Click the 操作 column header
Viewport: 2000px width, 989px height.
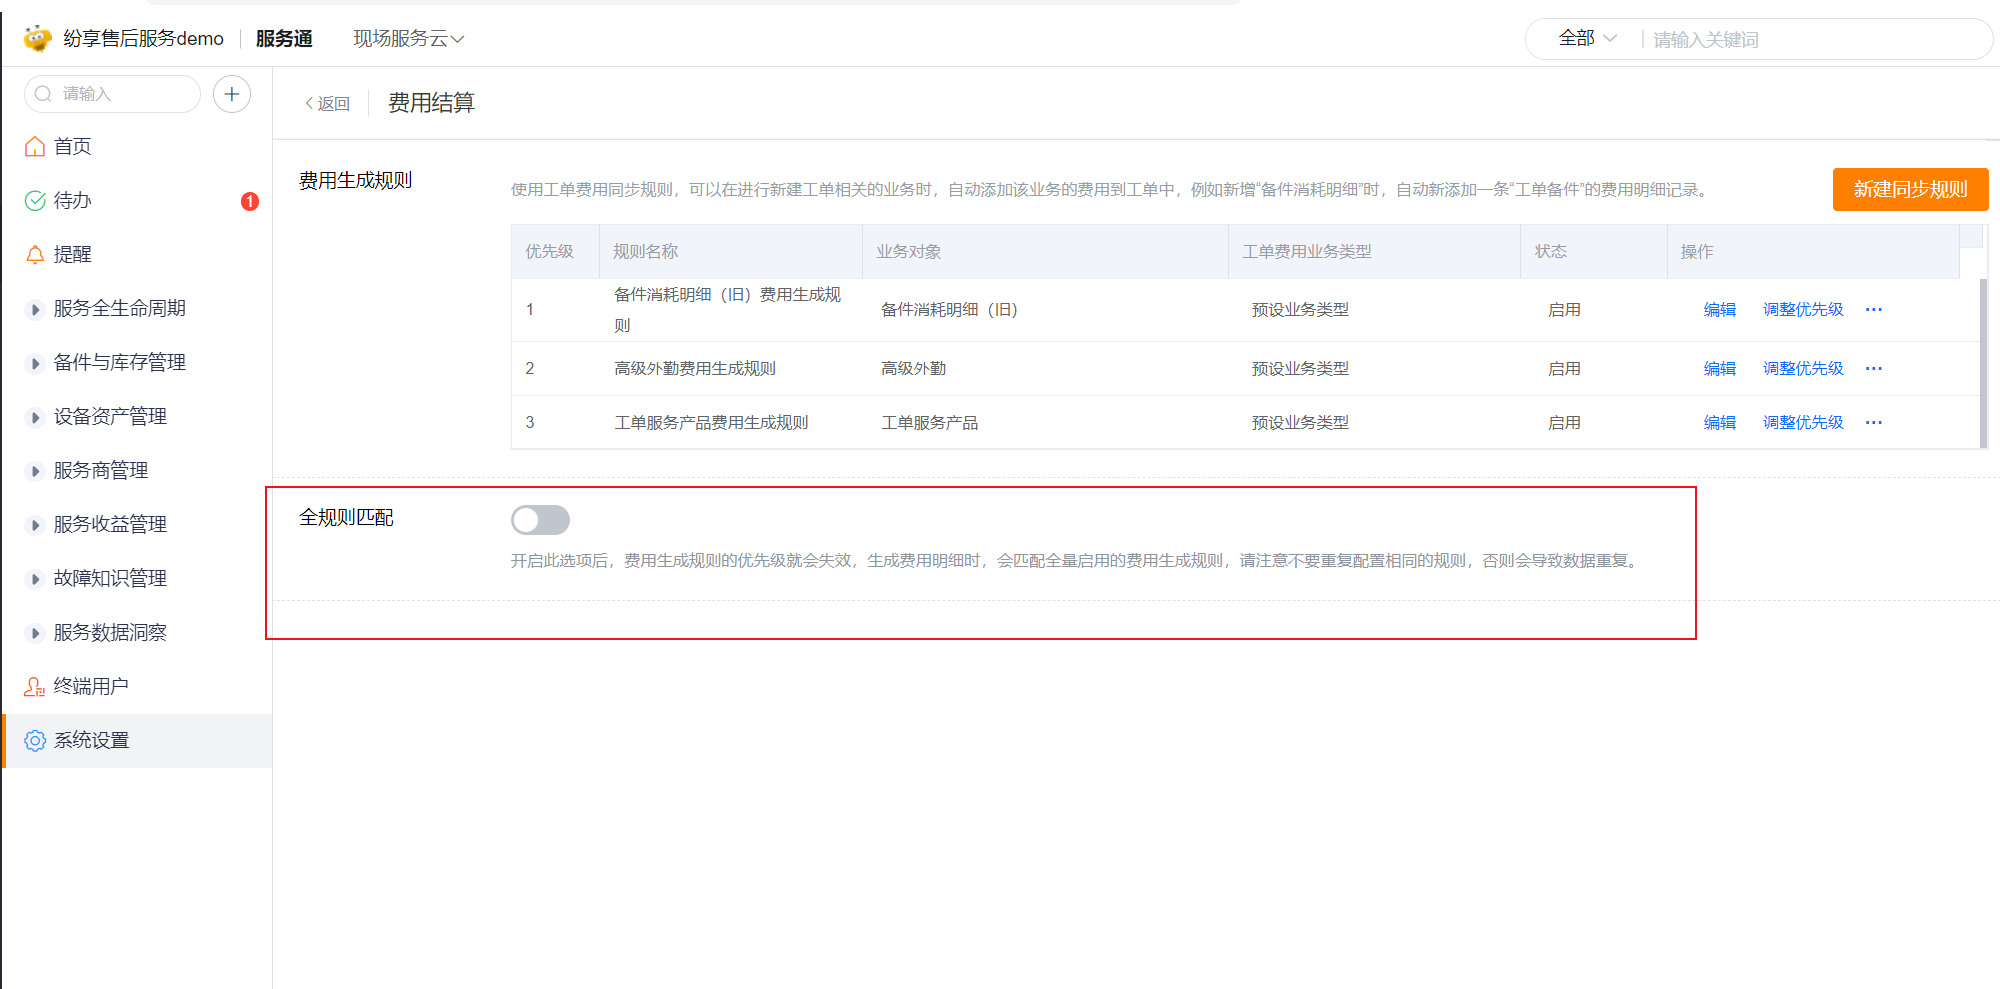[x=1812, y=251]
